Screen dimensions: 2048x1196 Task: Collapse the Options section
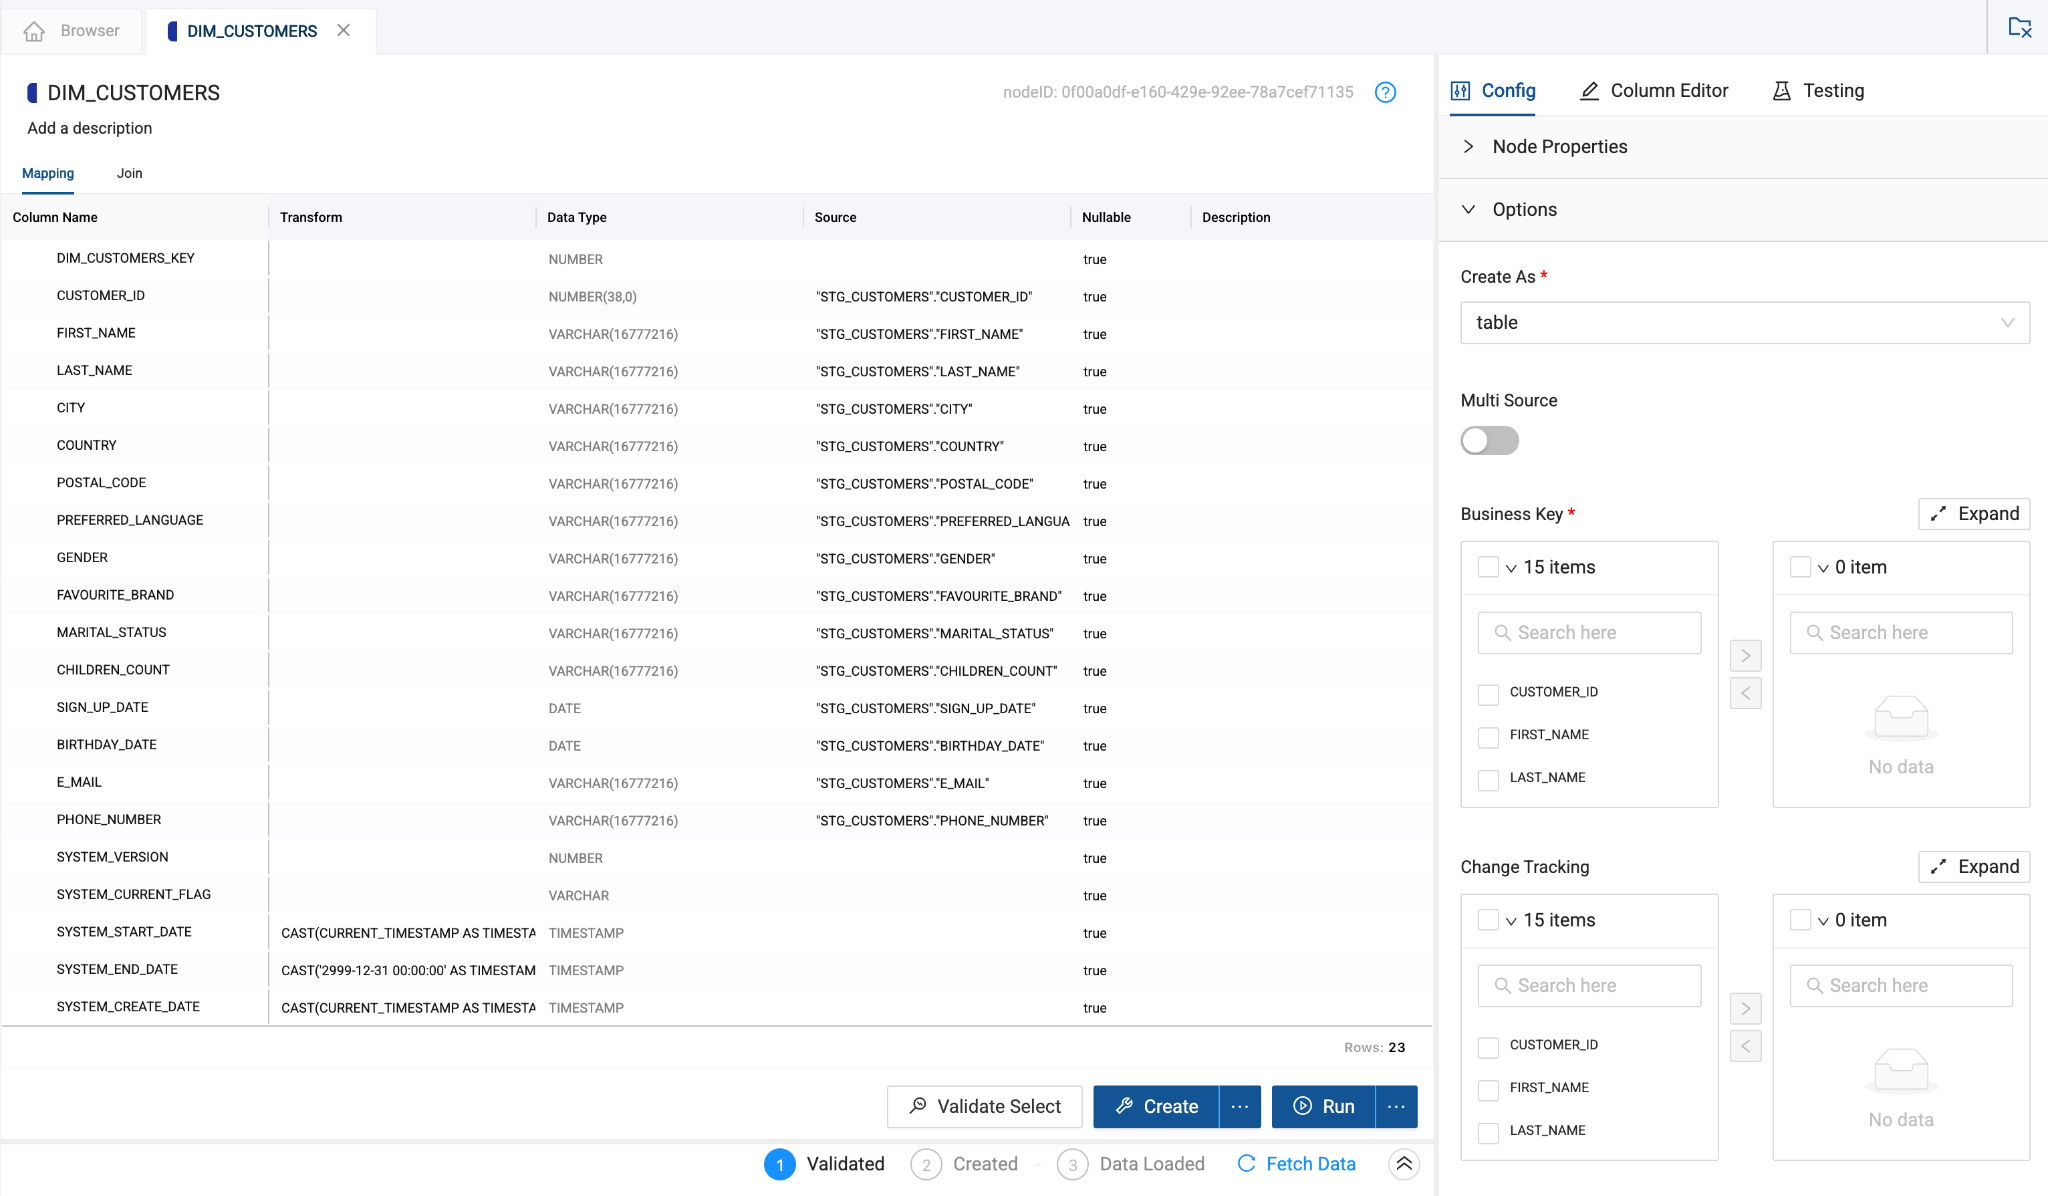1743,210
